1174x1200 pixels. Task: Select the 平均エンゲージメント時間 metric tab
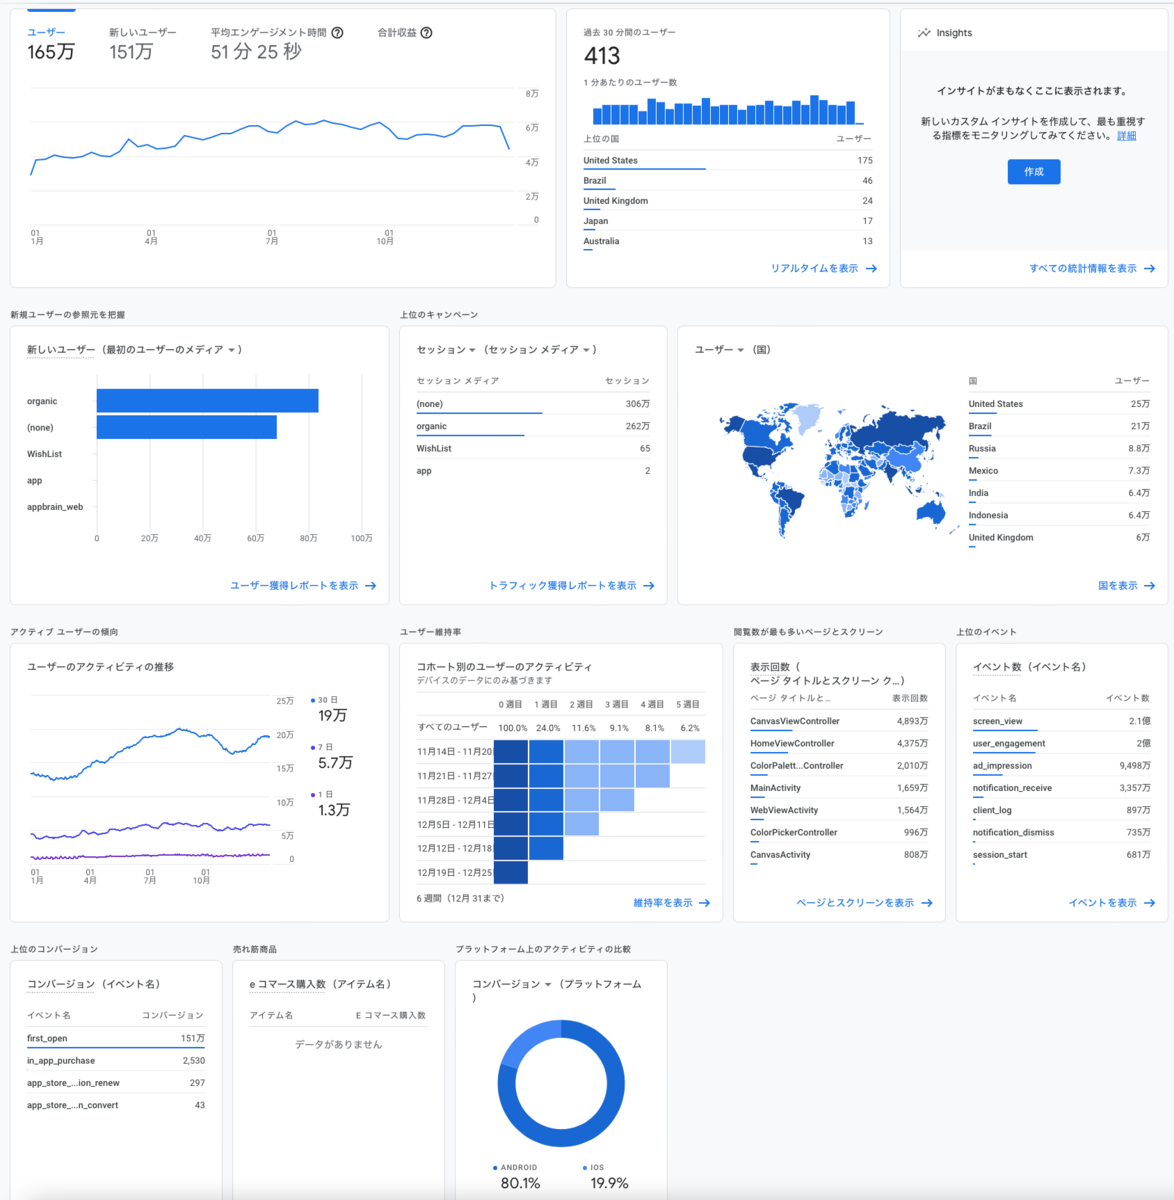[276, 44]
